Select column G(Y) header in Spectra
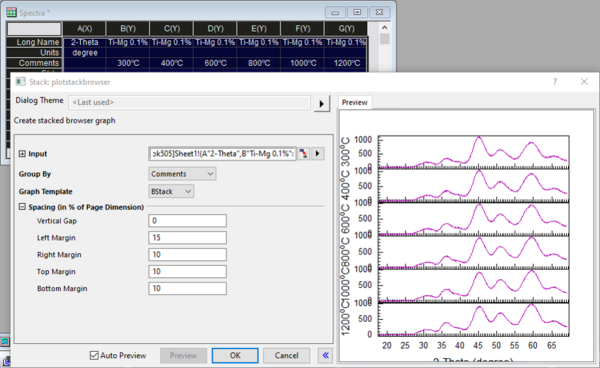 pyautogui.click(x=346, y=29)
